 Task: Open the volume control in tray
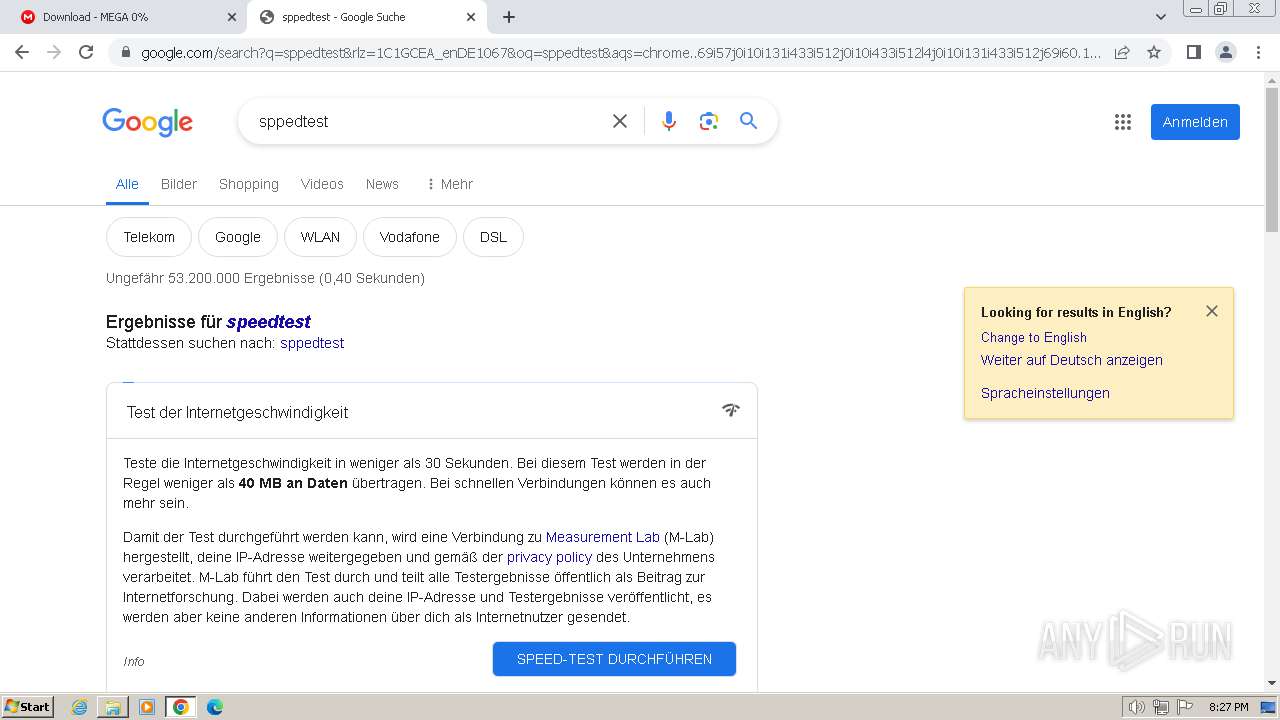pyautogui.click(x=1136, y=707)
